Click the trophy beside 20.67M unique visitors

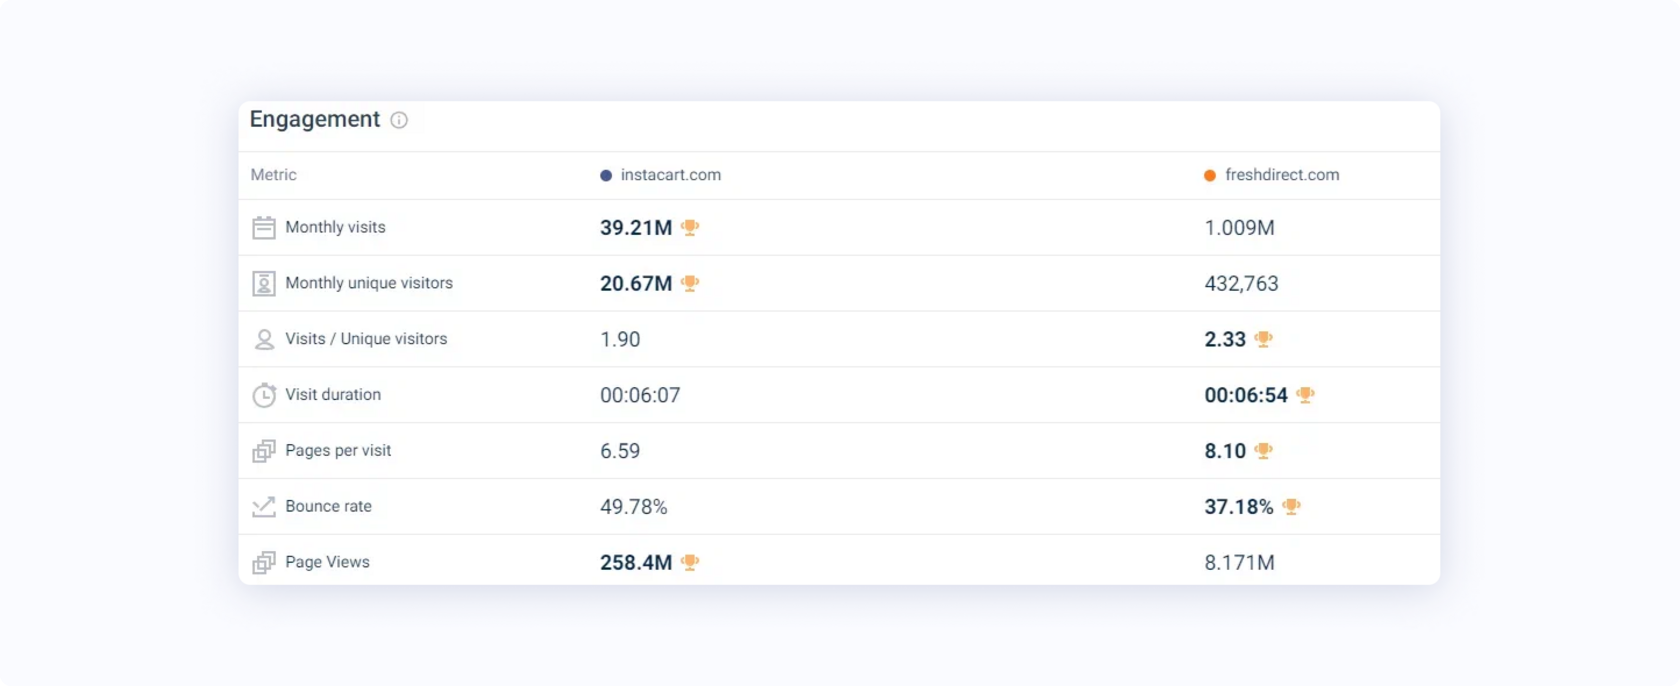690,284
